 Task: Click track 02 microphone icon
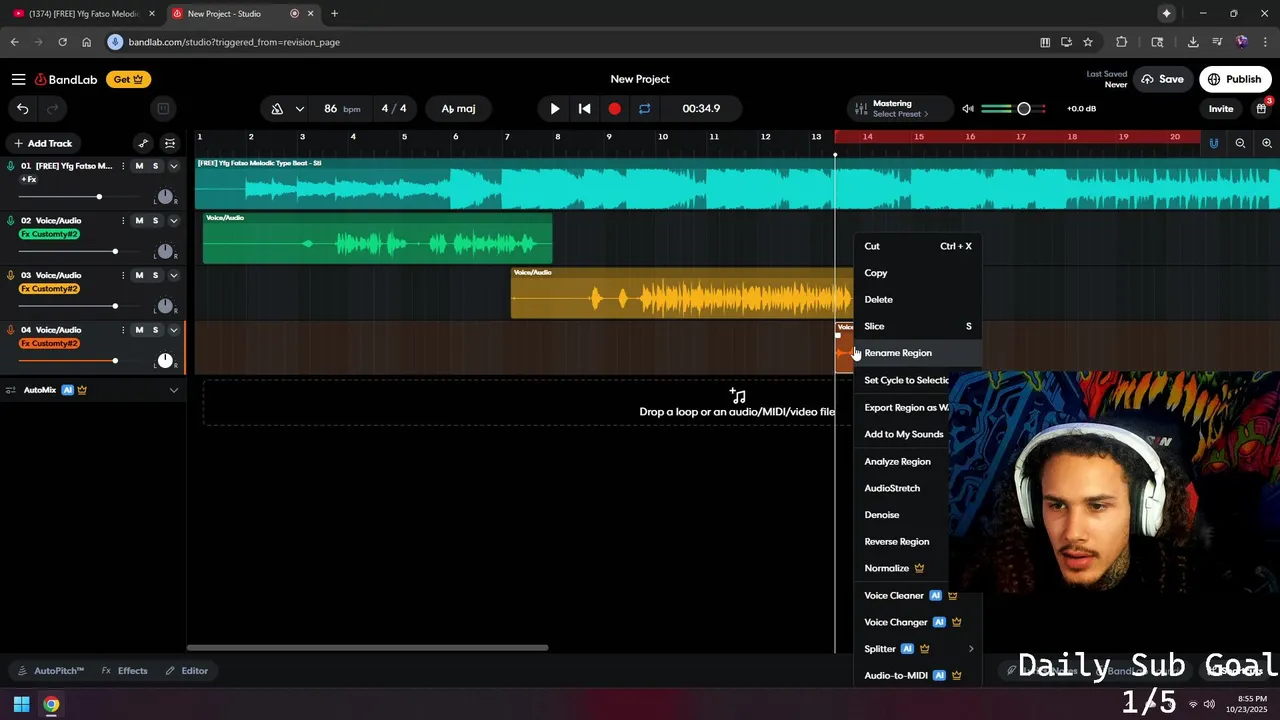coord(10,221)
